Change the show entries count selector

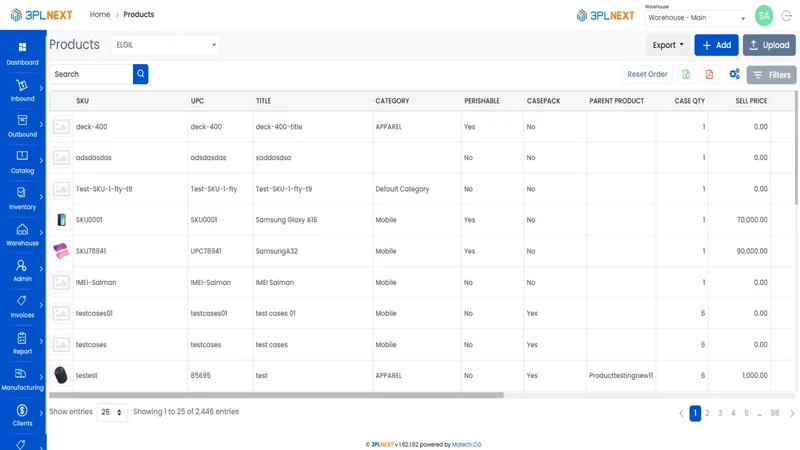112,412
